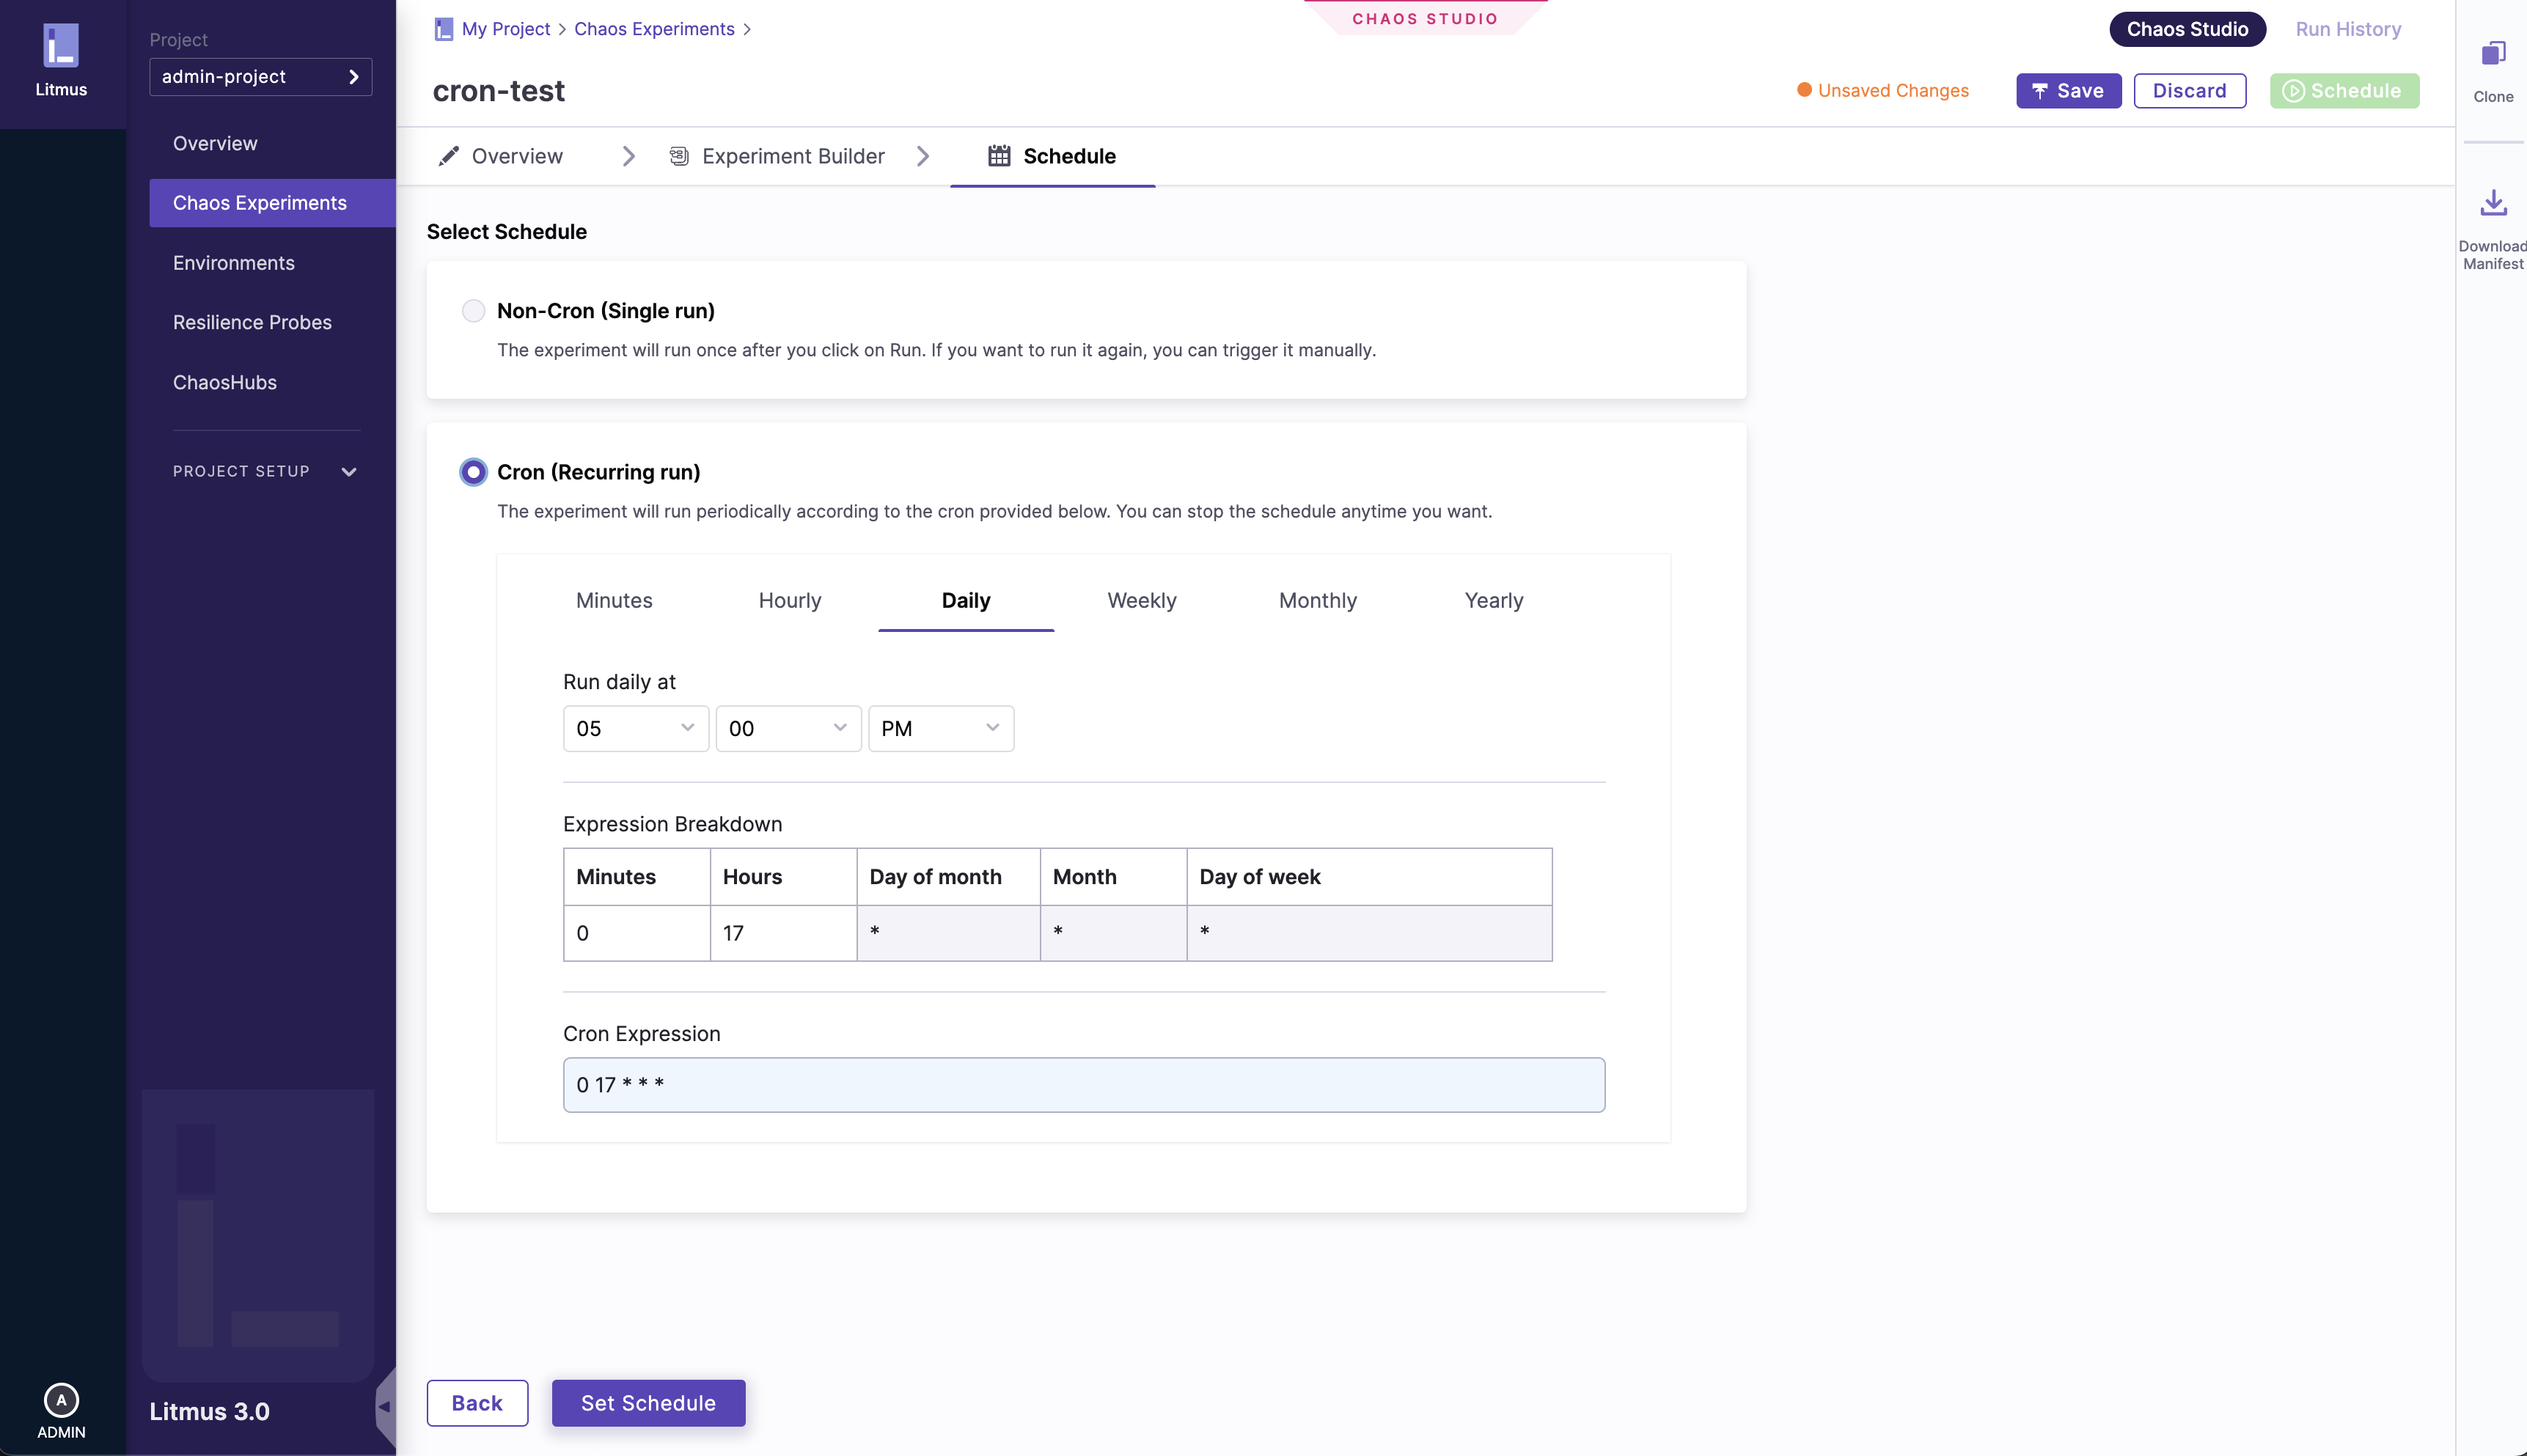
Task: Open the AM/PM dropdown
Action: pos(940,728)
